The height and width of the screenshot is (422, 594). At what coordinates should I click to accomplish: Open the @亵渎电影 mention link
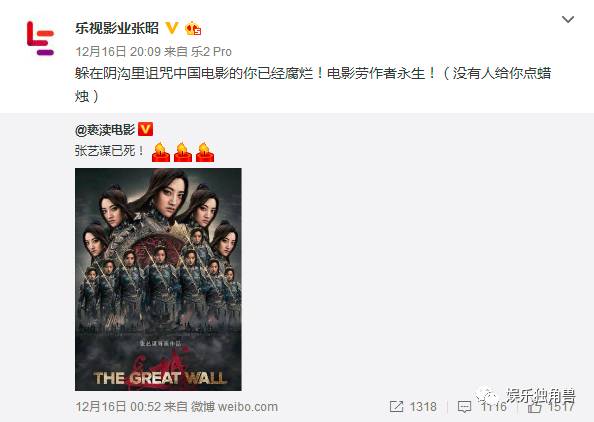(105, 130)
